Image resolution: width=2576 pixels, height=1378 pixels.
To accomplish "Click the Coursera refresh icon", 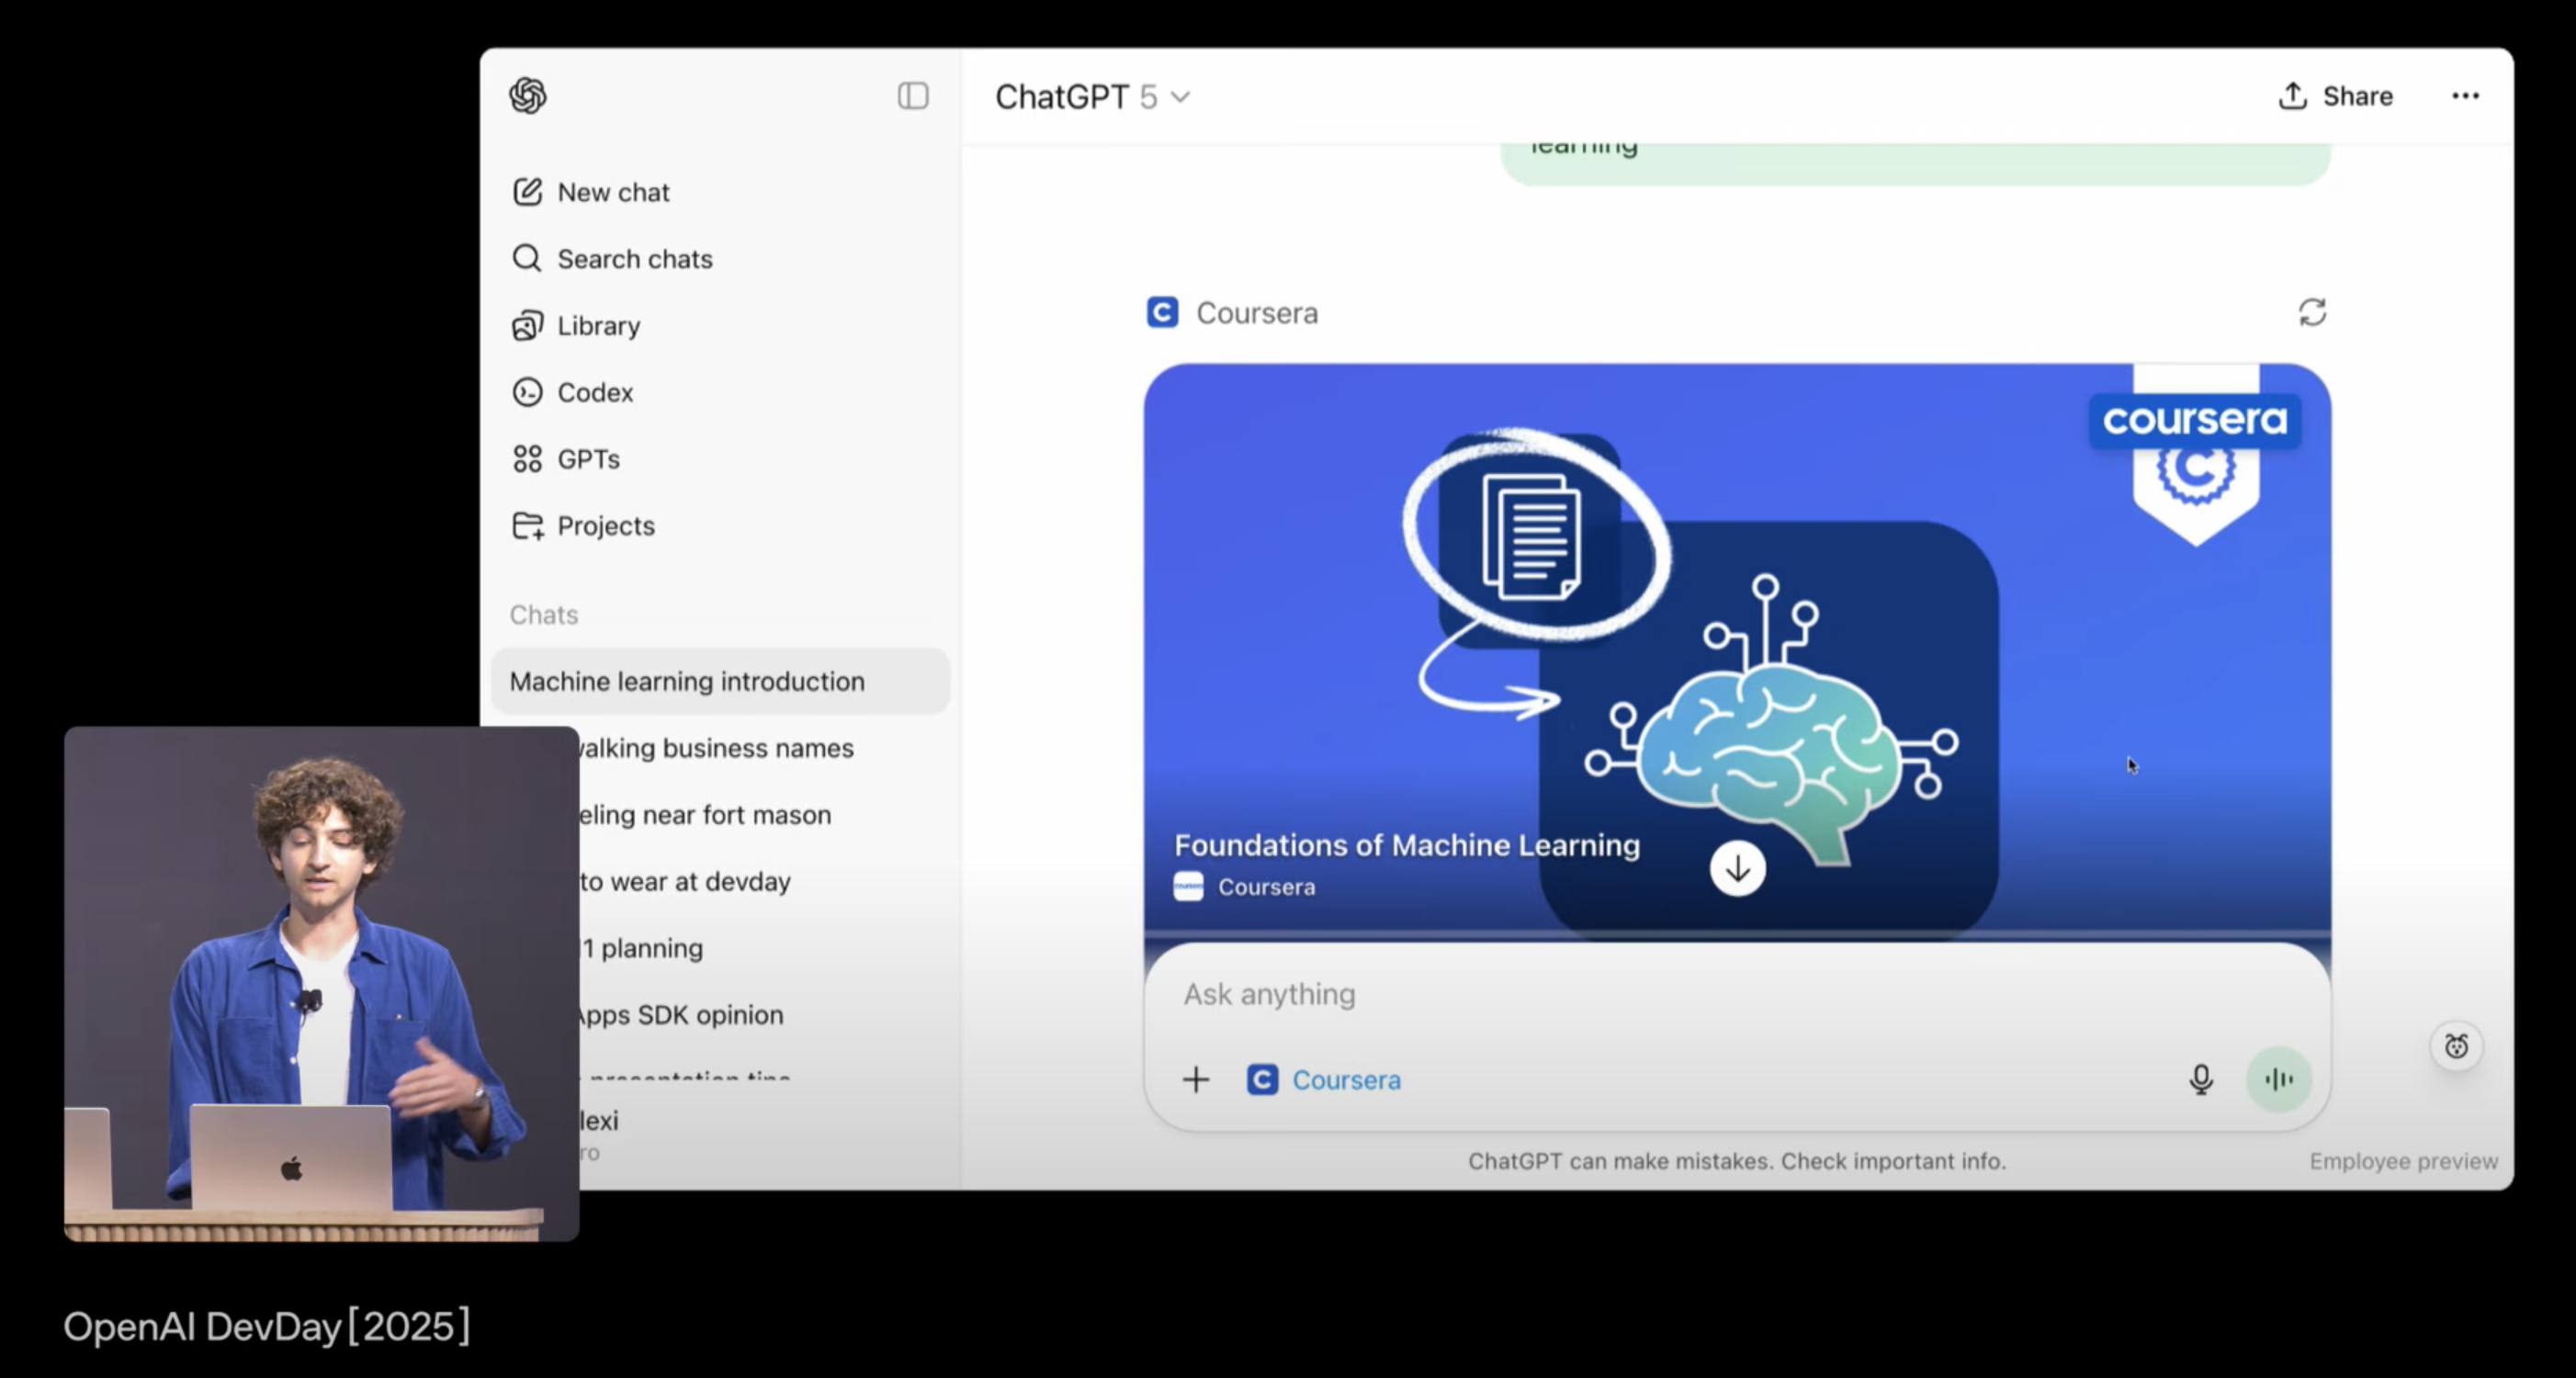I will tap(2312, 313).
